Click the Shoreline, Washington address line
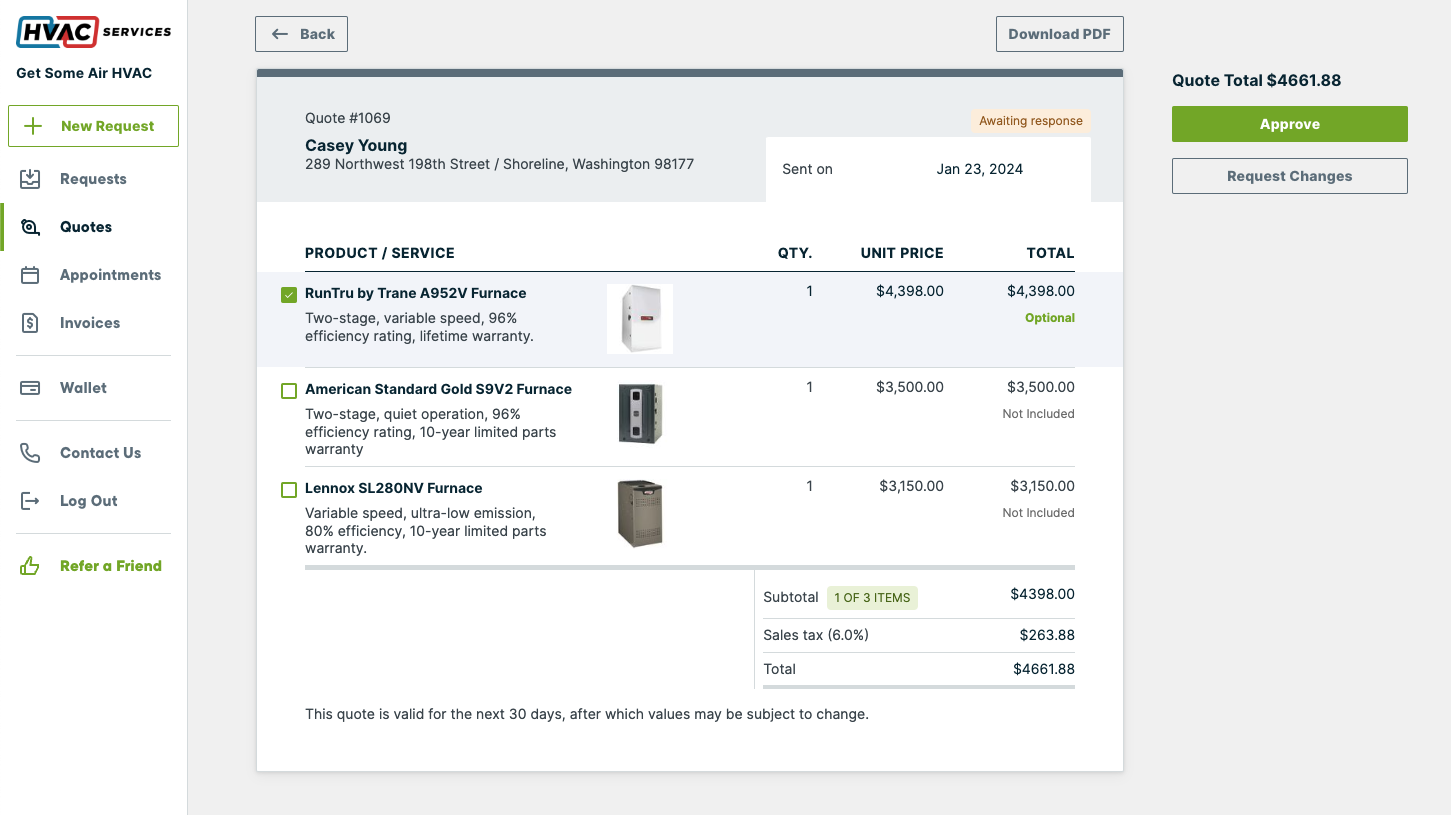 pyautogui.click(x=499, y=164)
